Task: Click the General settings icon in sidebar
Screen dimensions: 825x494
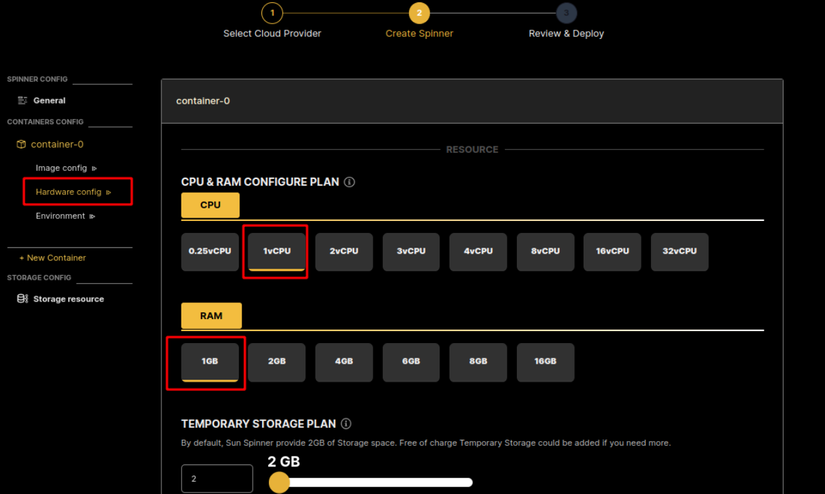Action: [22, 100]
